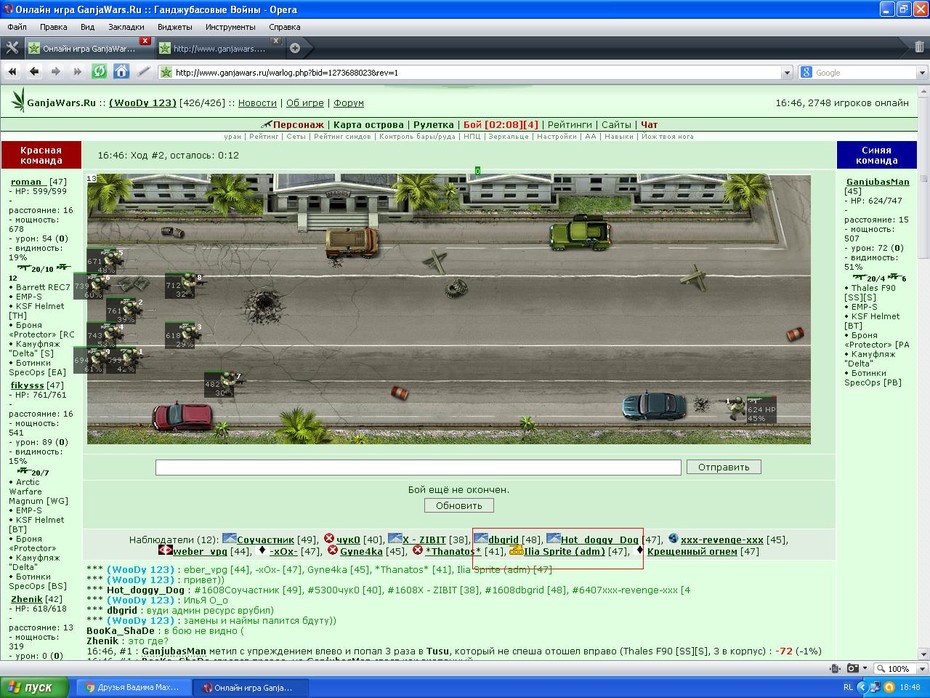Image resolution: width=930 pixels, height=698 pixels.
Task: Reload the page with the green button
Action: (x=99, y=72)
